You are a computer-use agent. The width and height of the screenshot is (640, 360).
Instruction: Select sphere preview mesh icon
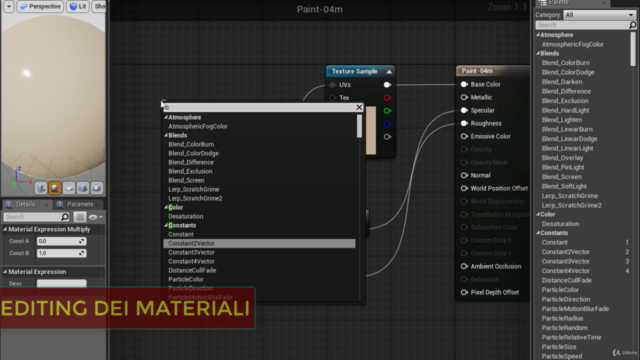tap(55, 188)
